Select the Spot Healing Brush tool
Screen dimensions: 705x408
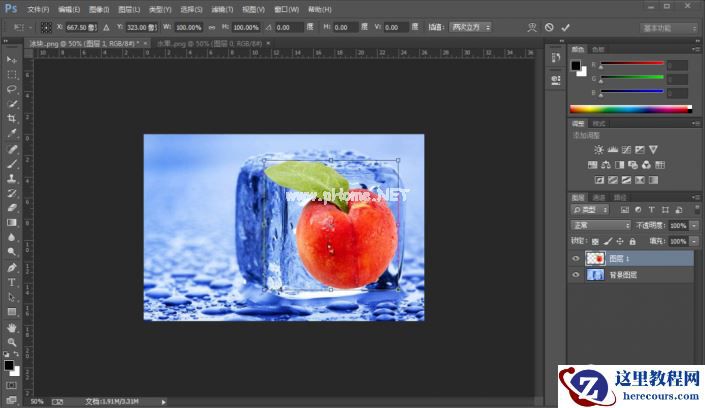(12, 149)
